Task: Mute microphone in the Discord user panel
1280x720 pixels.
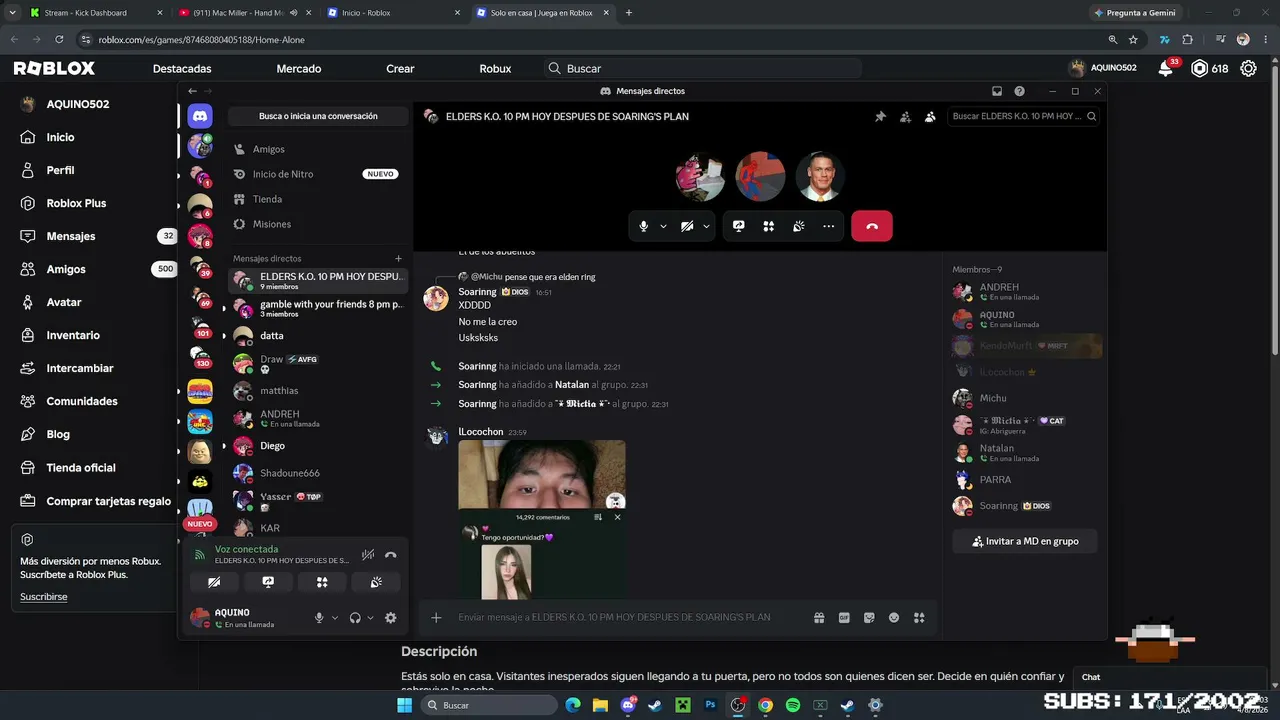Action: (319, 618)
